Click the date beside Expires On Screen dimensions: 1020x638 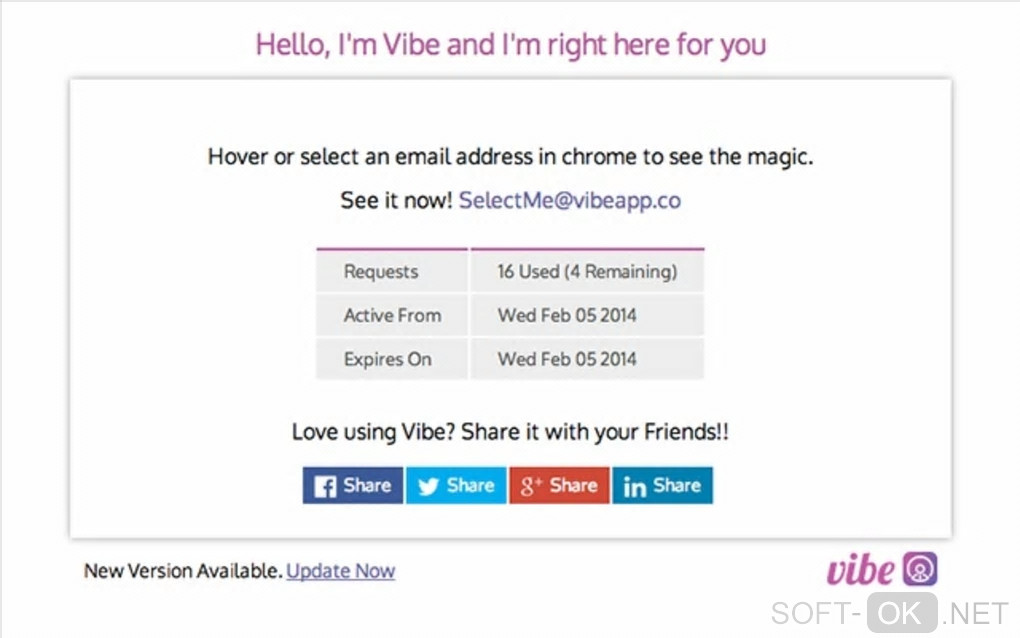[x=567, y=359]
